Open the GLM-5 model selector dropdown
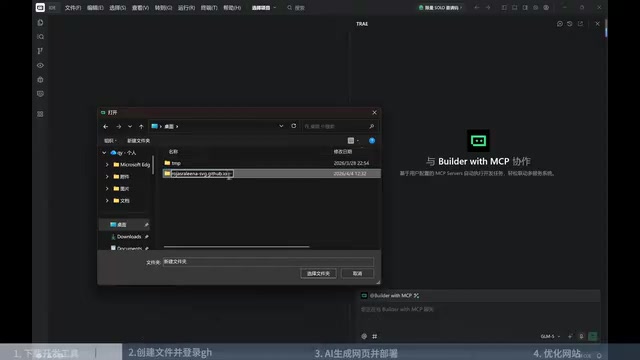This screenshot has width=640, height=360. [x=550, y=336]
